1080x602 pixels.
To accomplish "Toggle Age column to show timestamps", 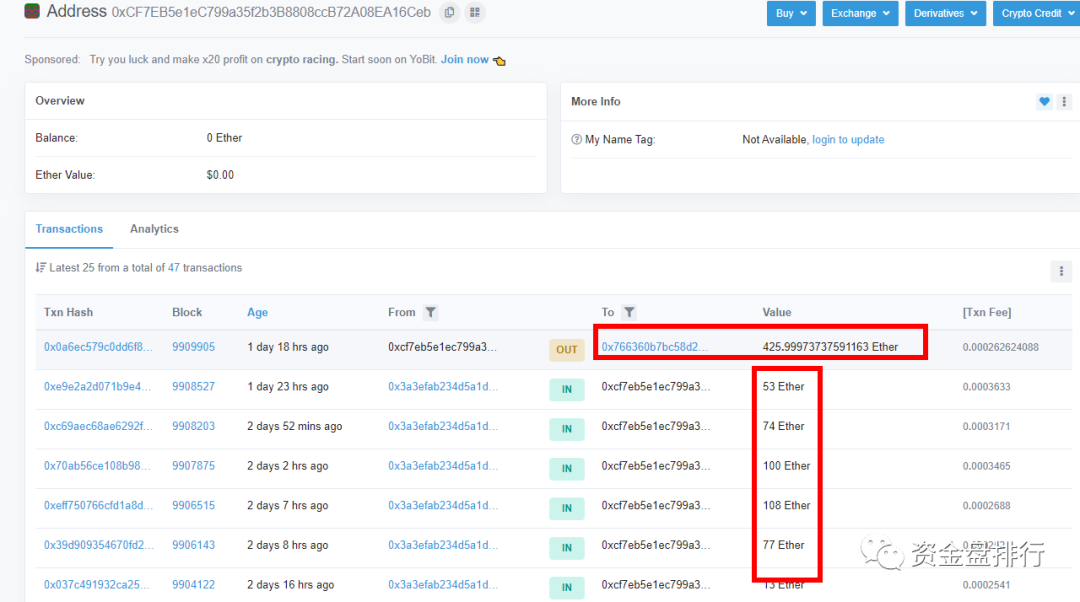I will [x=257, y=312].
